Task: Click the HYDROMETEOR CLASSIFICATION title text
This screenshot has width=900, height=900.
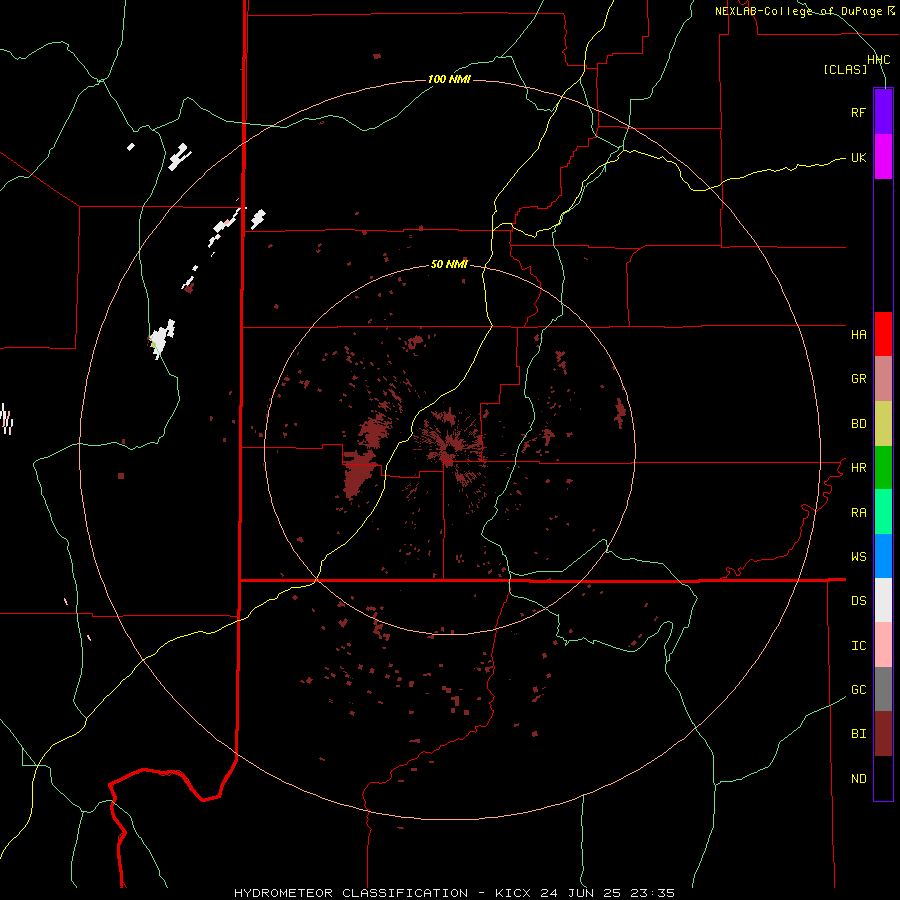Action: pyautogui.click(x=351, y=893)
